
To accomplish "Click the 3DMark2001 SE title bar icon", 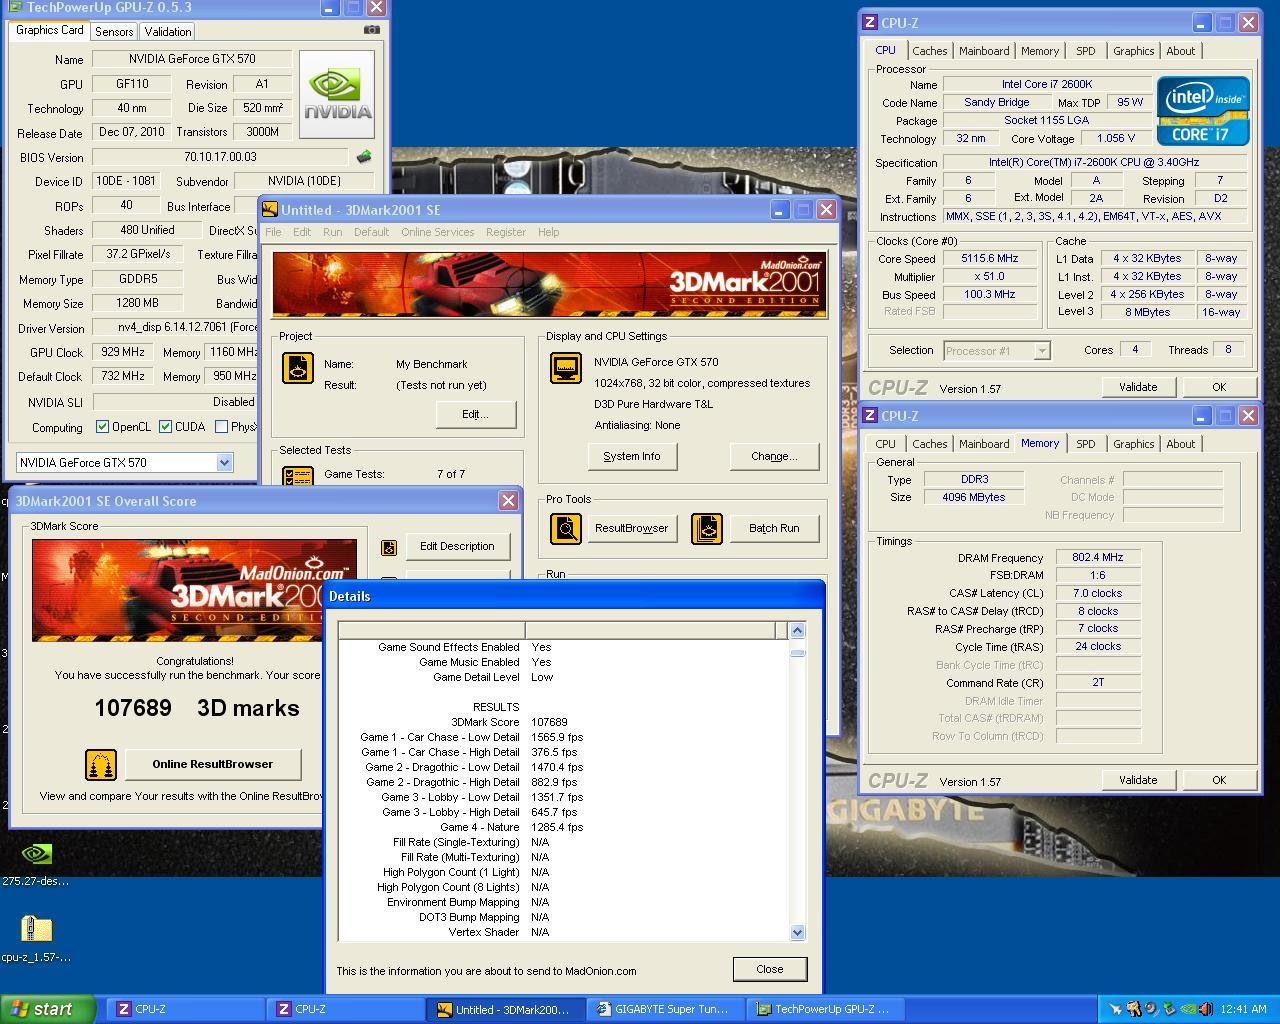I will pyautogui.click(x=270, y=209).
